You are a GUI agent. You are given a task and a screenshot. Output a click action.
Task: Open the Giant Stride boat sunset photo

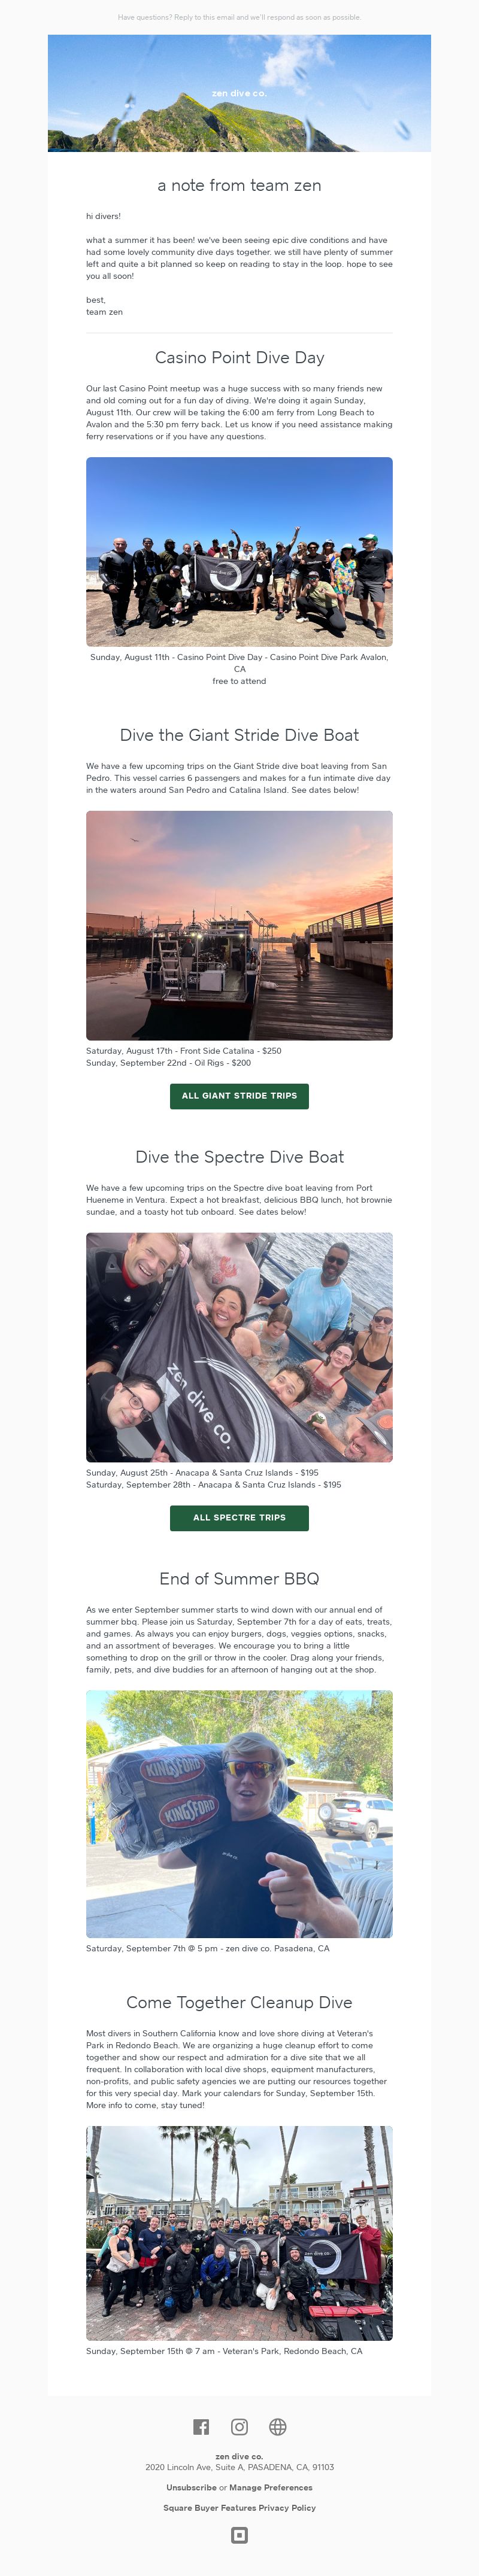(239, 925)
